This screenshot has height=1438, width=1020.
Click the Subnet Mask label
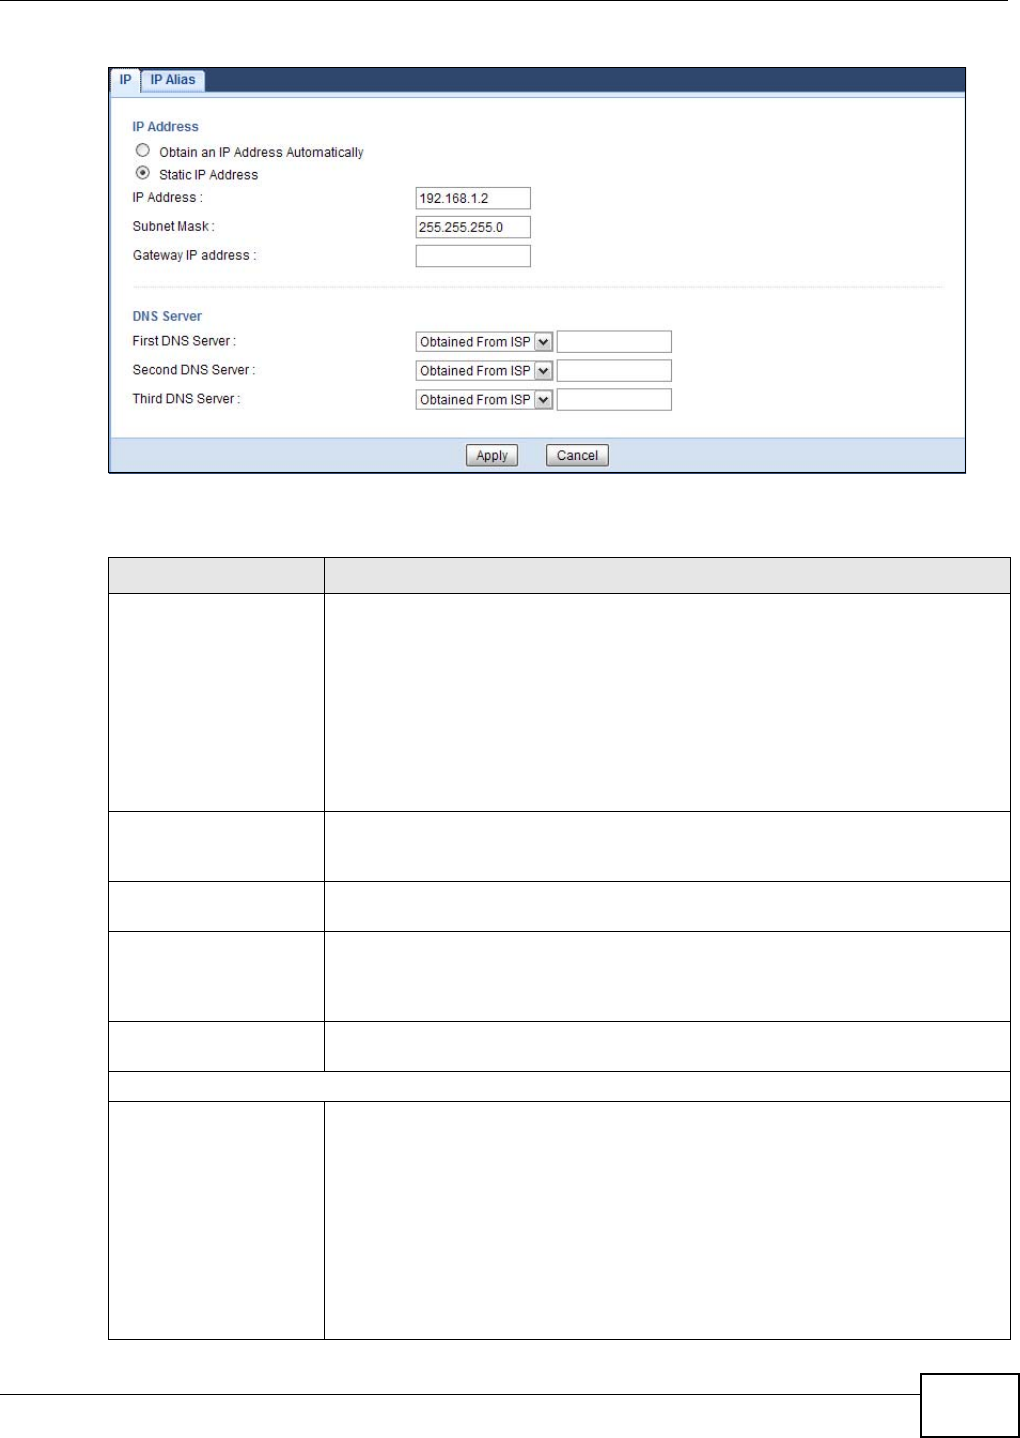[x=174, y=226]
